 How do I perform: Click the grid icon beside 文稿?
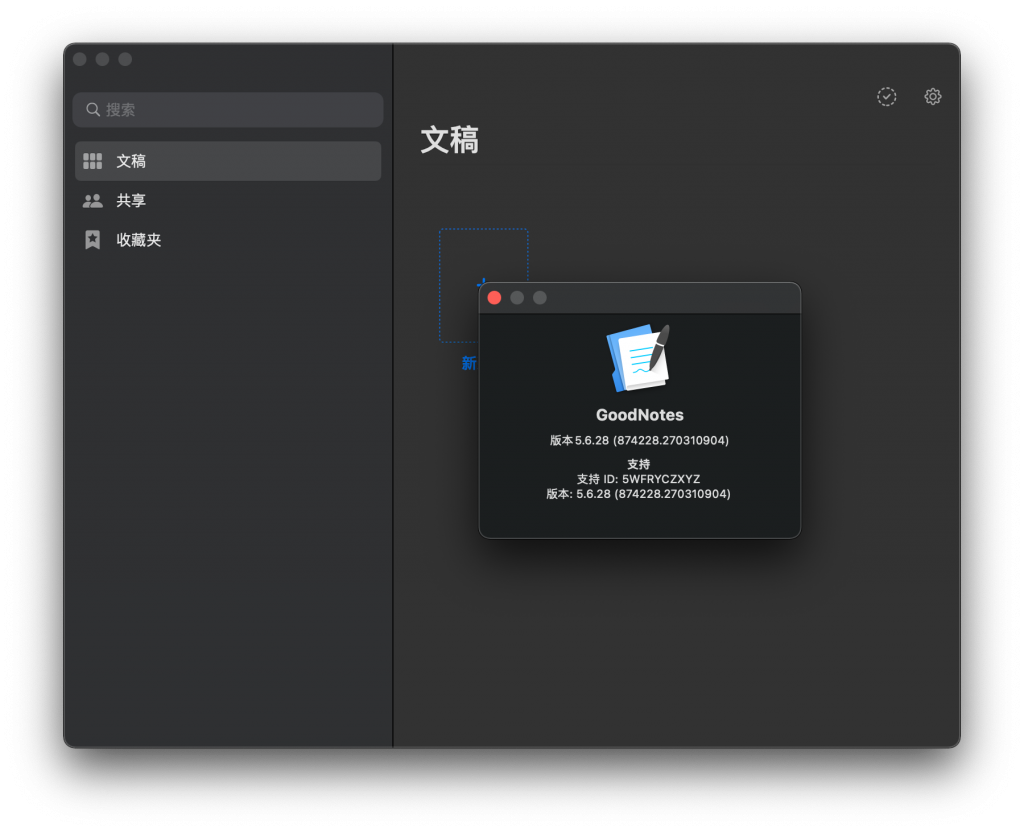[93, 161]
